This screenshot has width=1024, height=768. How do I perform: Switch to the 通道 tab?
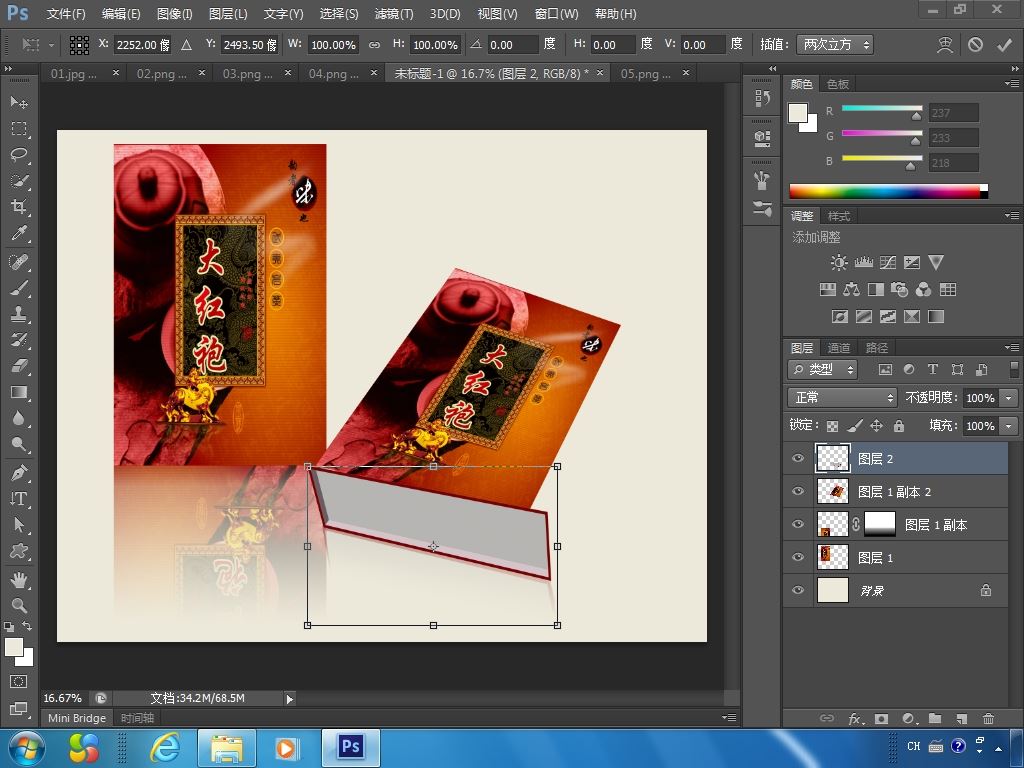[838, 348]
